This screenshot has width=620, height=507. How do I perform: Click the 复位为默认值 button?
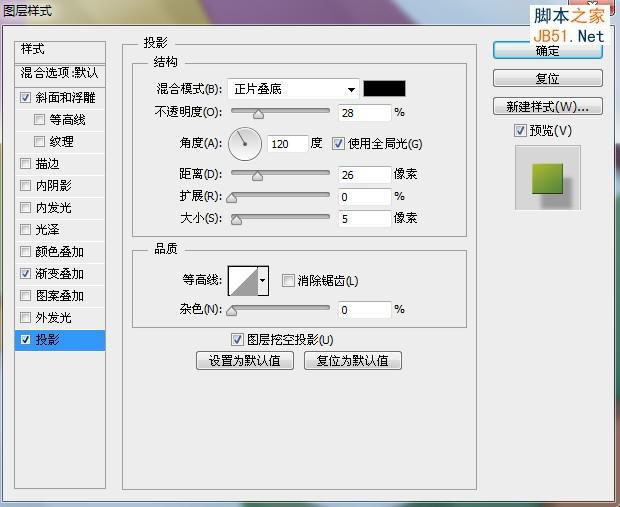tap(353, 361)
